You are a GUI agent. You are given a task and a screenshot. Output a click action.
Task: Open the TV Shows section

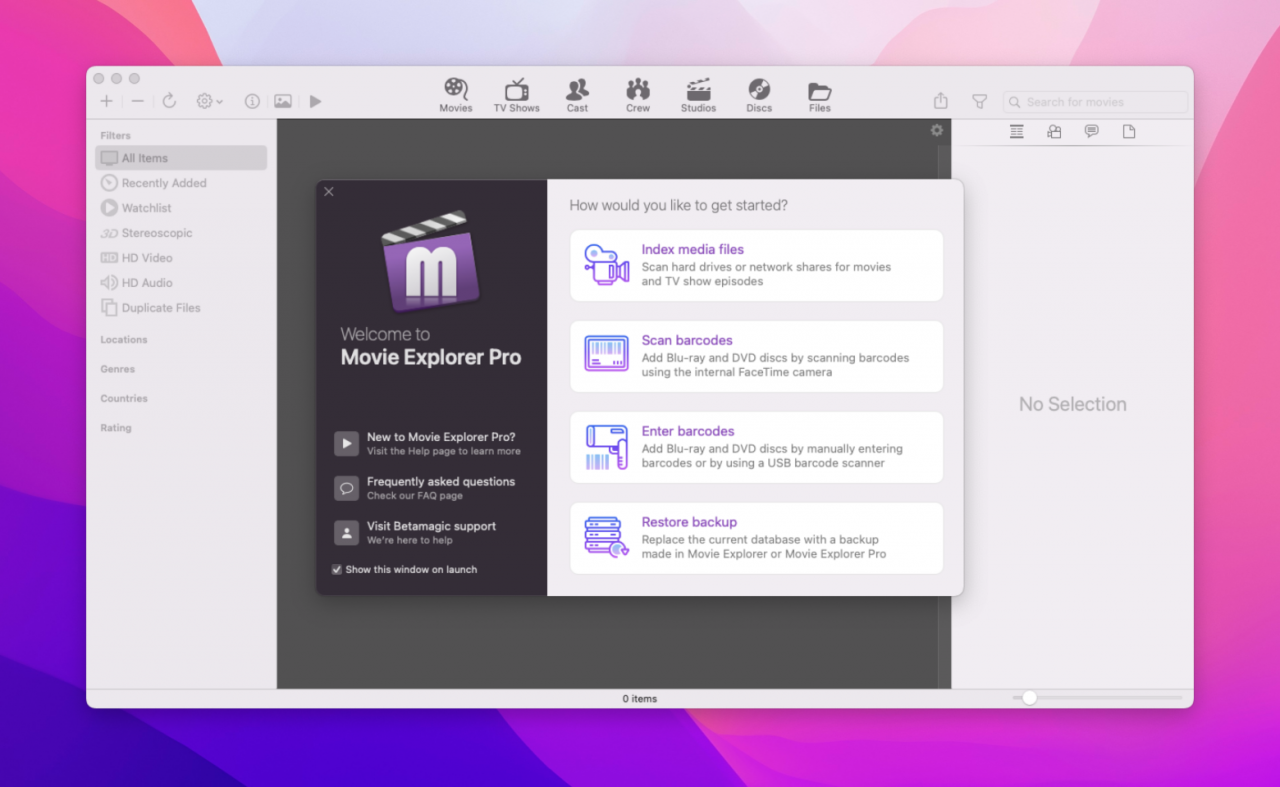(x=516, y=91)
